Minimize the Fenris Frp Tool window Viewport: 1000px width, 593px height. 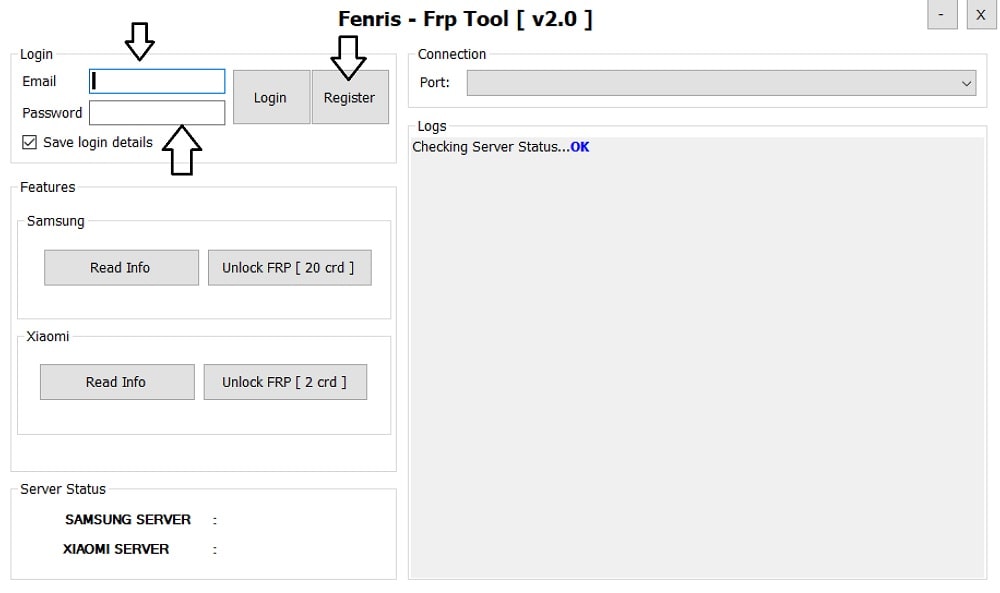942,15
